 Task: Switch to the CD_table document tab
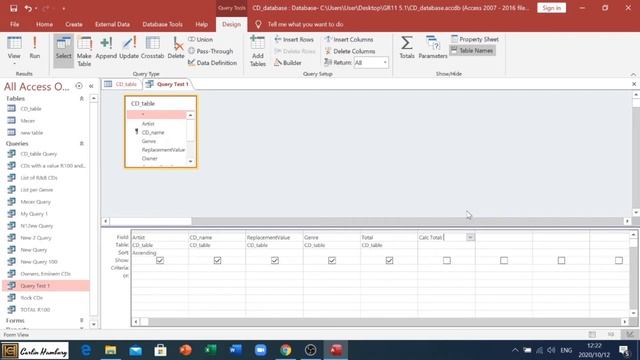[x=121, y=84]
